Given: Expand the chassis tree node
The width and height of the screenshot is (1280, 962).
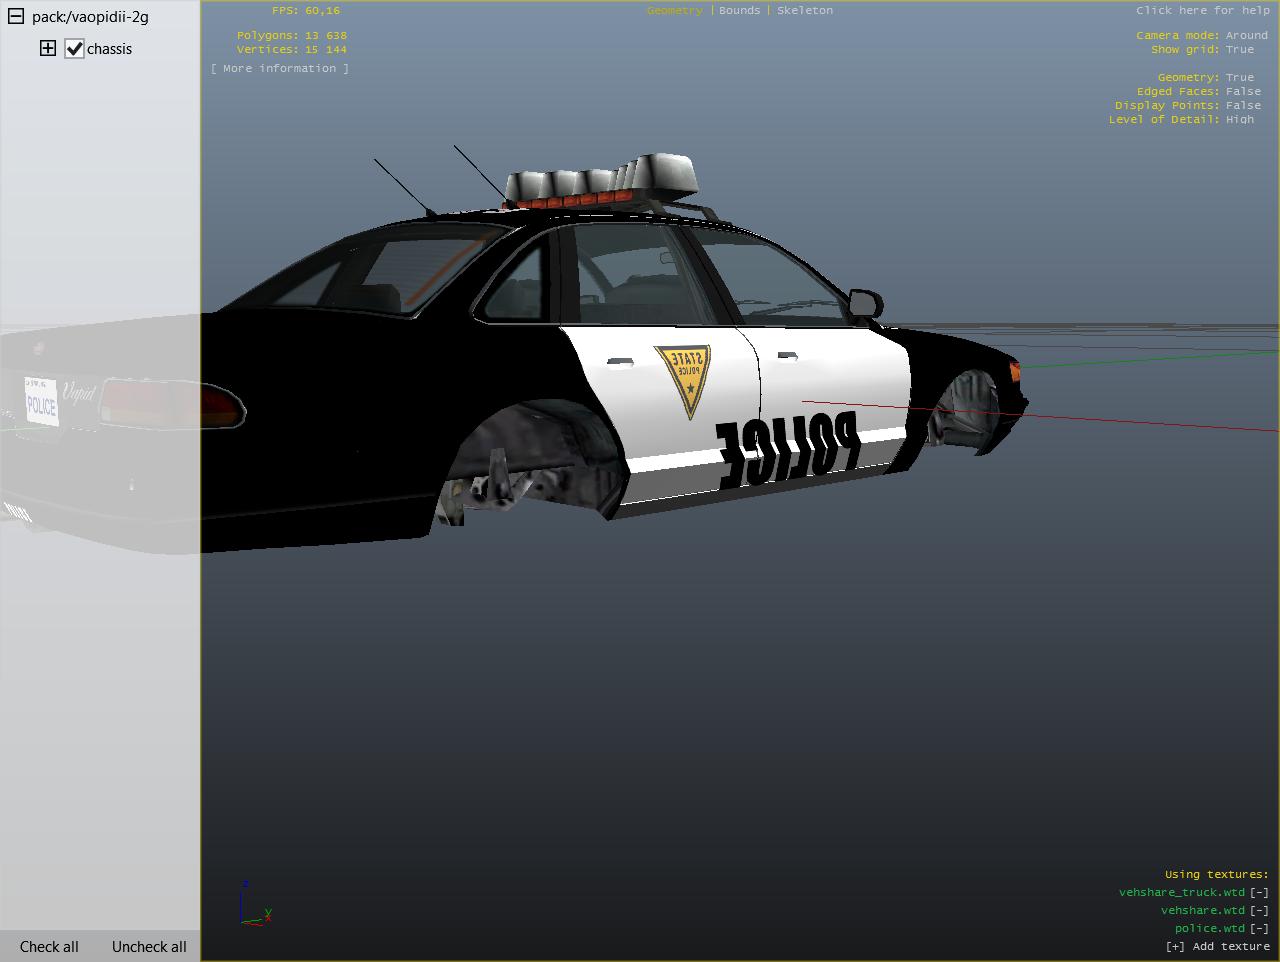Looking at the screenshot, I should (x=47, y=48).
